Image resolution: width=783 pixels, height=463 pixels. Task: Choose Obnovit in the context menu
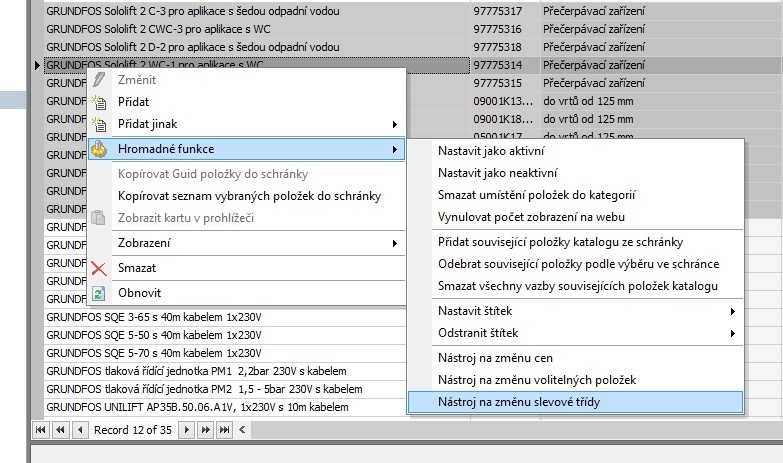click(246, 293)
